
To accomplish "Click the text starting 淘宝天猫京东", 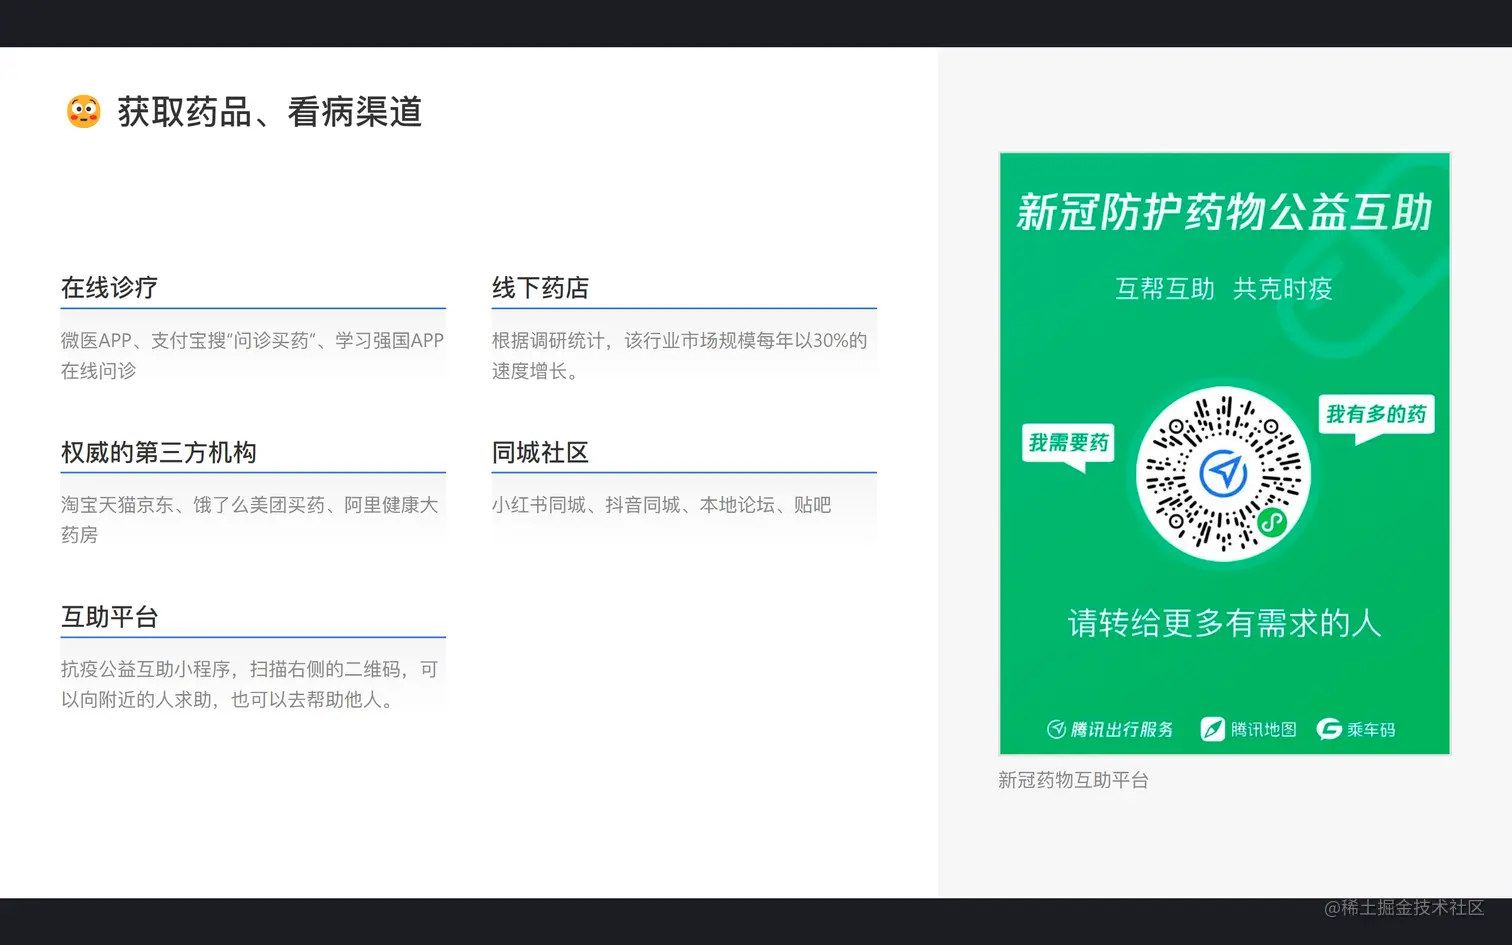I will tap(250, 519).
